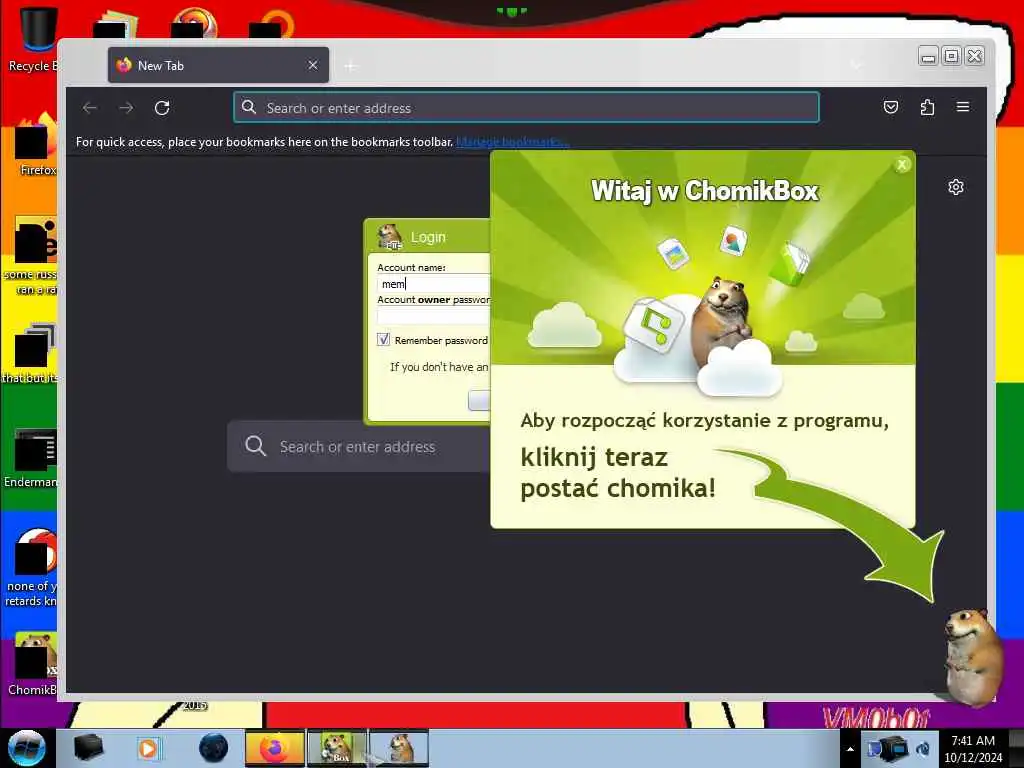1024x768 pixels.
Task: Show hidden tray icons arrow
Action: (x=850, y=749)
